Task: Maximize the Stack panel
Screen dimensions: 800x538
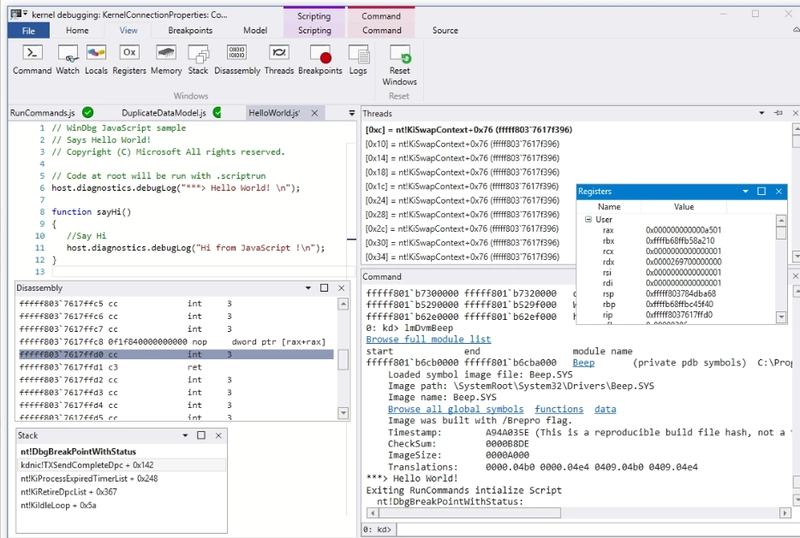Action: point(201,435)
